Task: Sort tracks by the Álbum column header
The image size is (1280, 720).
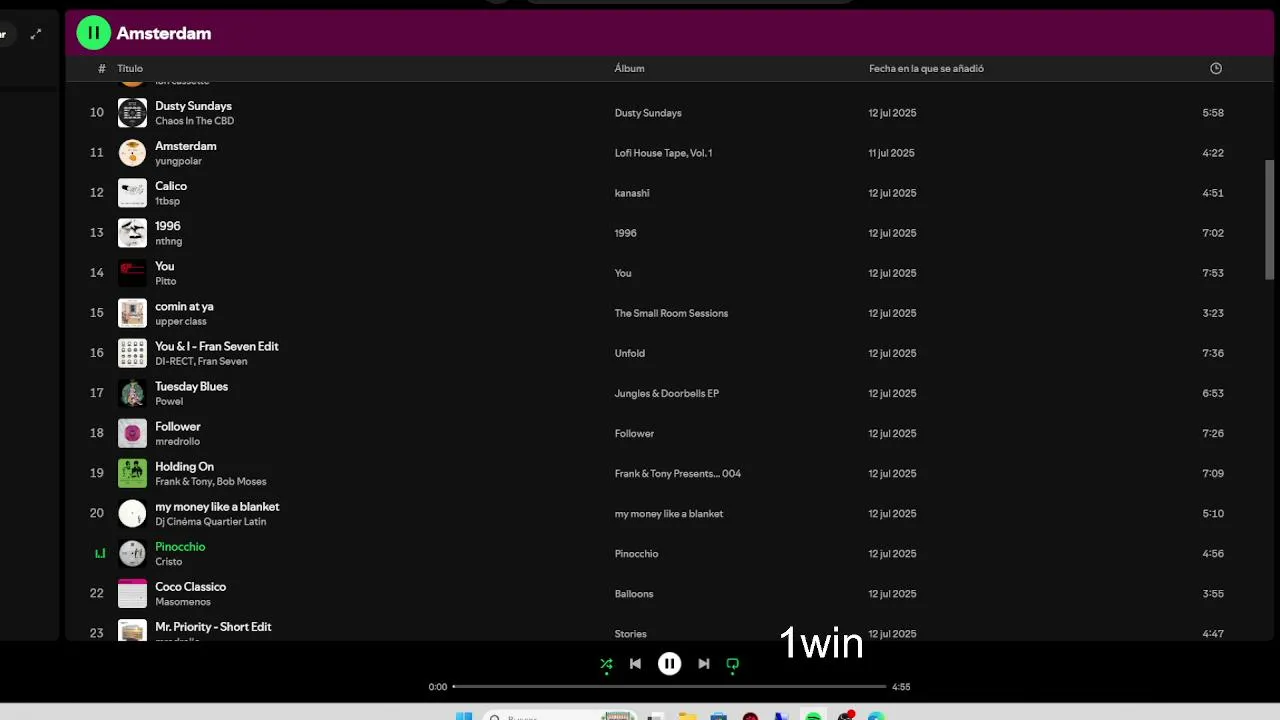Action: tap(629, 68)
